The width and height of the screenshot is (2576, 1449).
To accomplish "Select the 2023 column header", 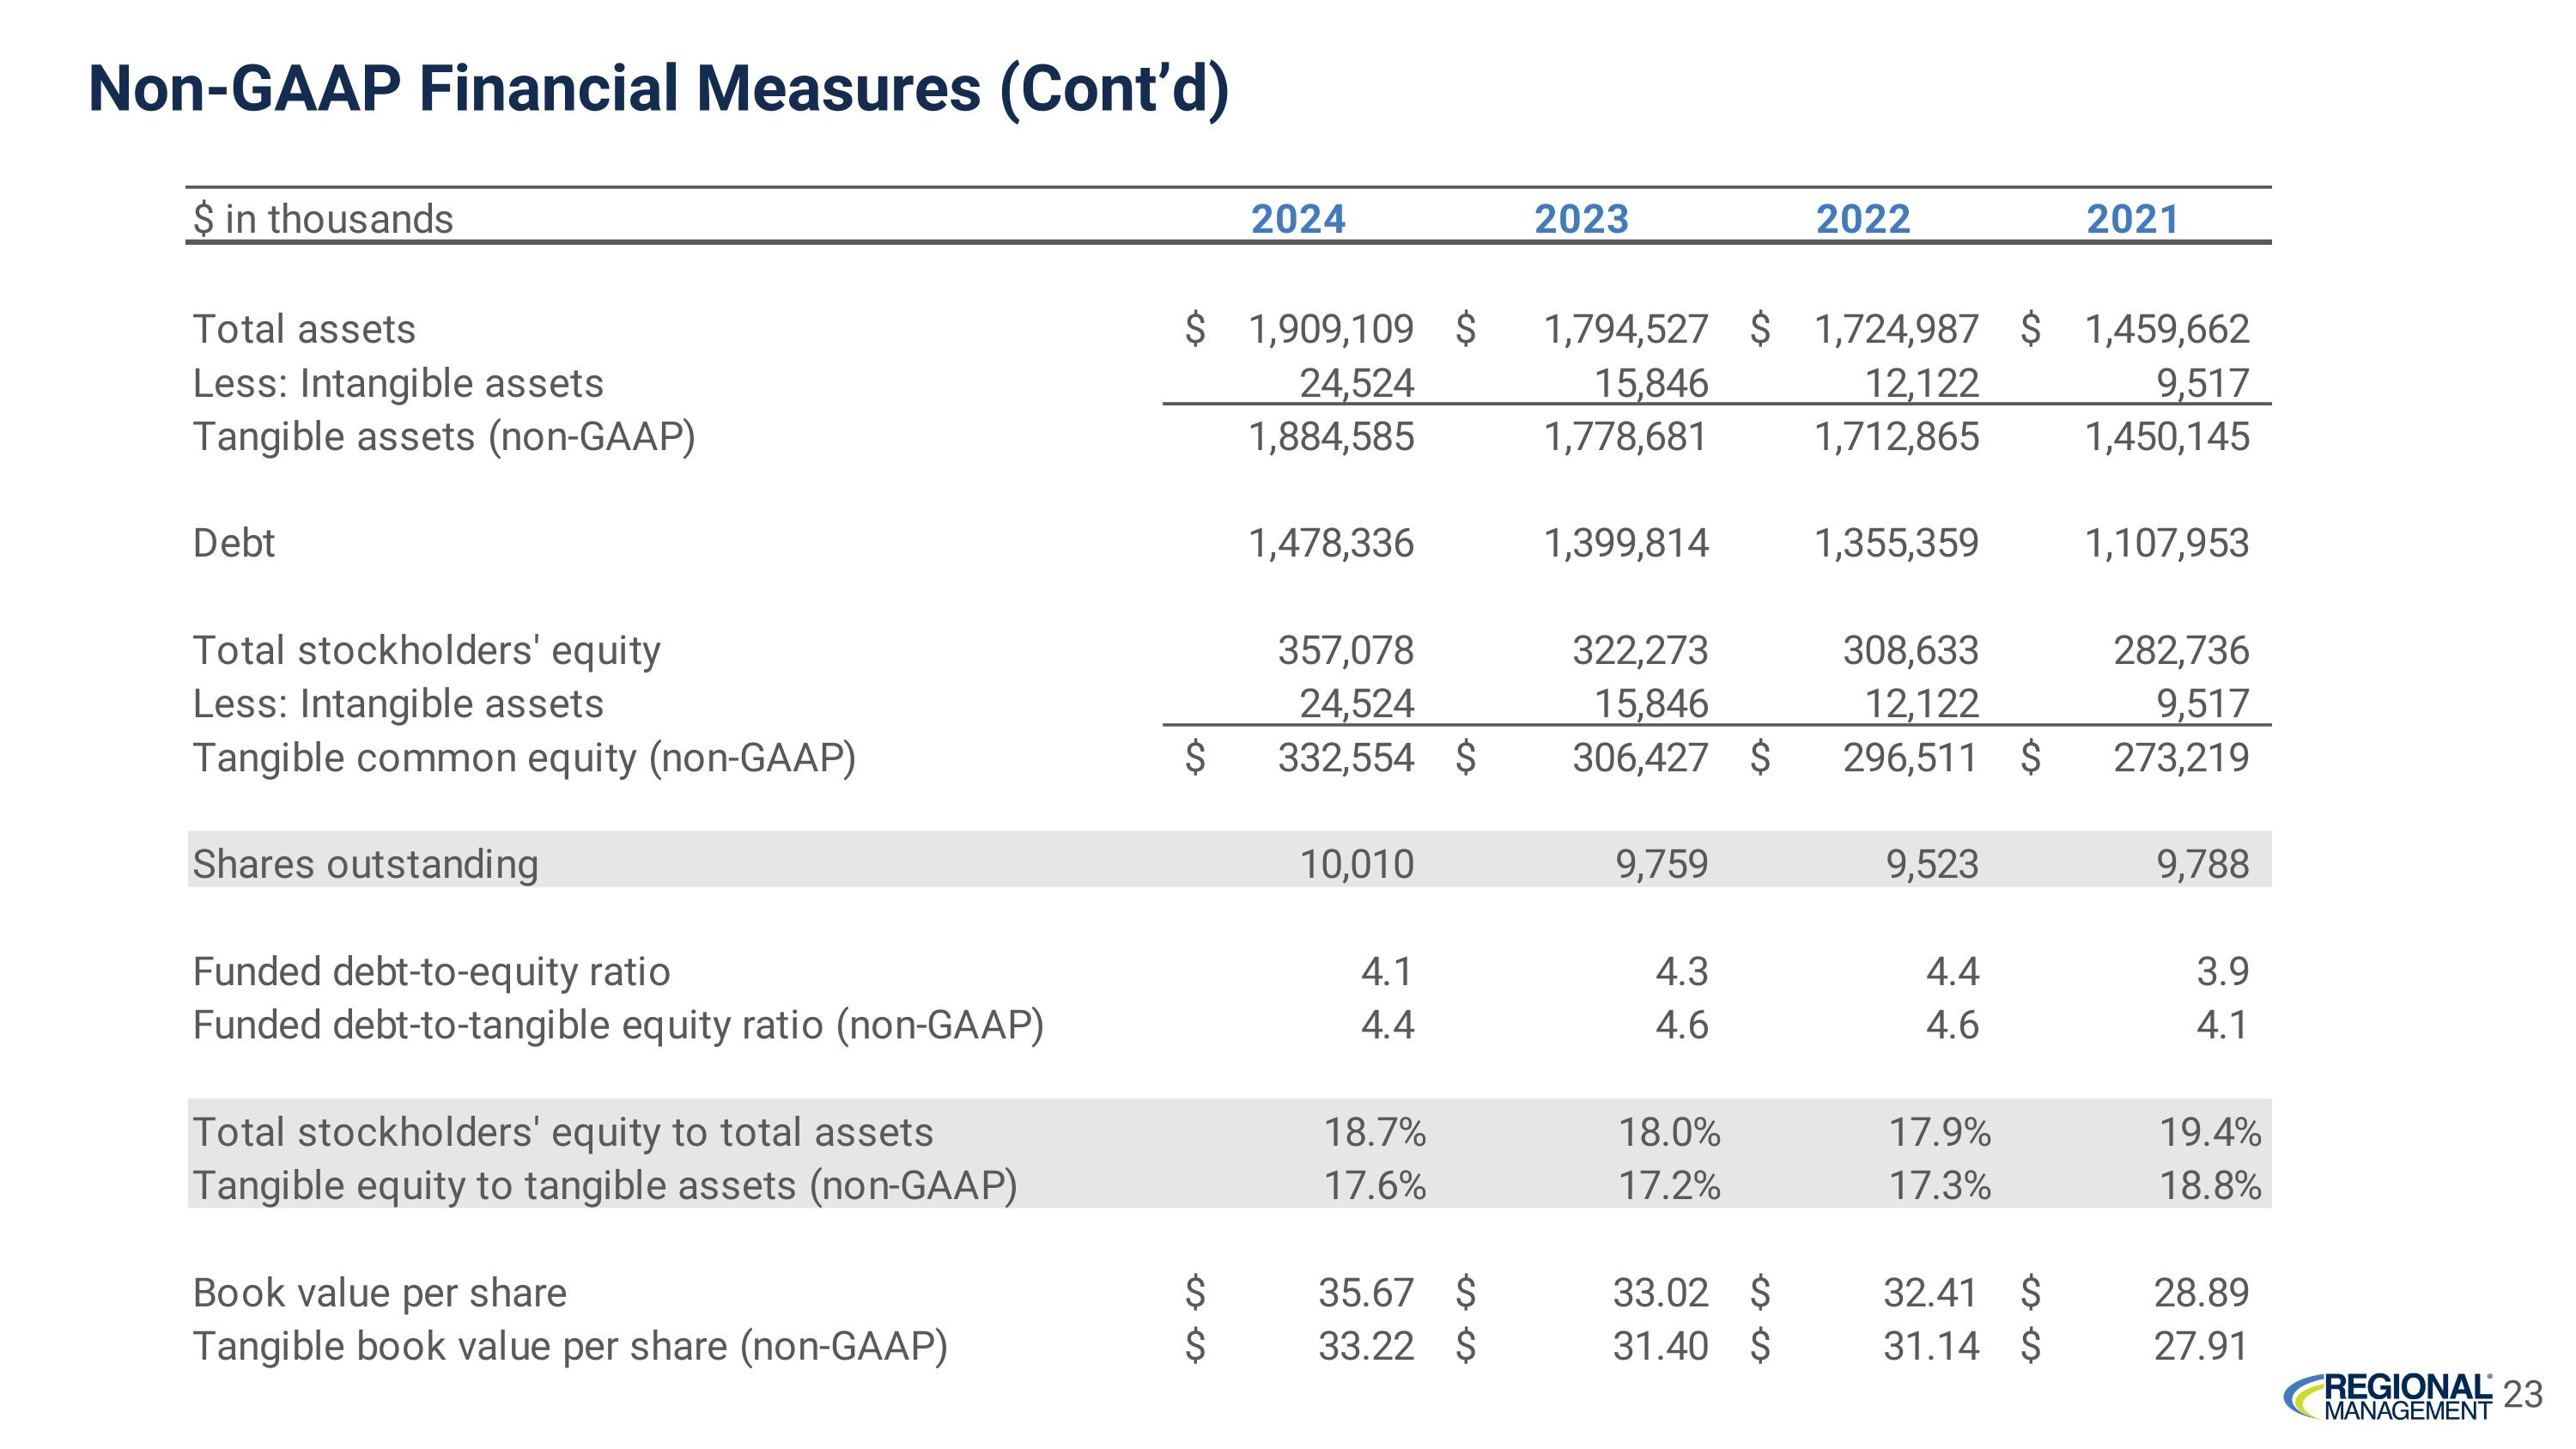I will tap(1581, 219).
